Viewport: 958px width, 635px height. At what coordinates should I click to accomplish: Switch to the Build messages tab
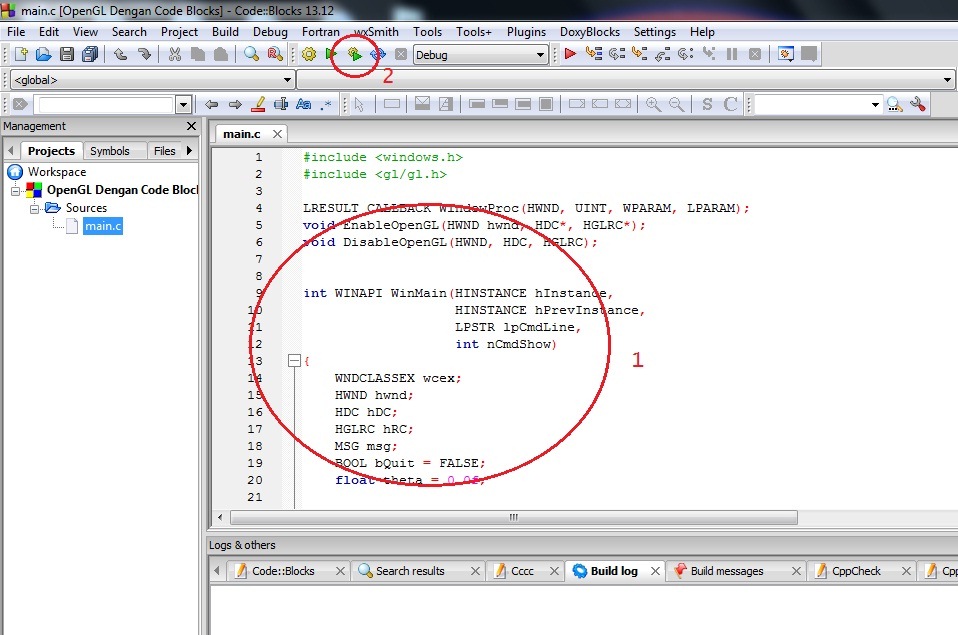727,571
